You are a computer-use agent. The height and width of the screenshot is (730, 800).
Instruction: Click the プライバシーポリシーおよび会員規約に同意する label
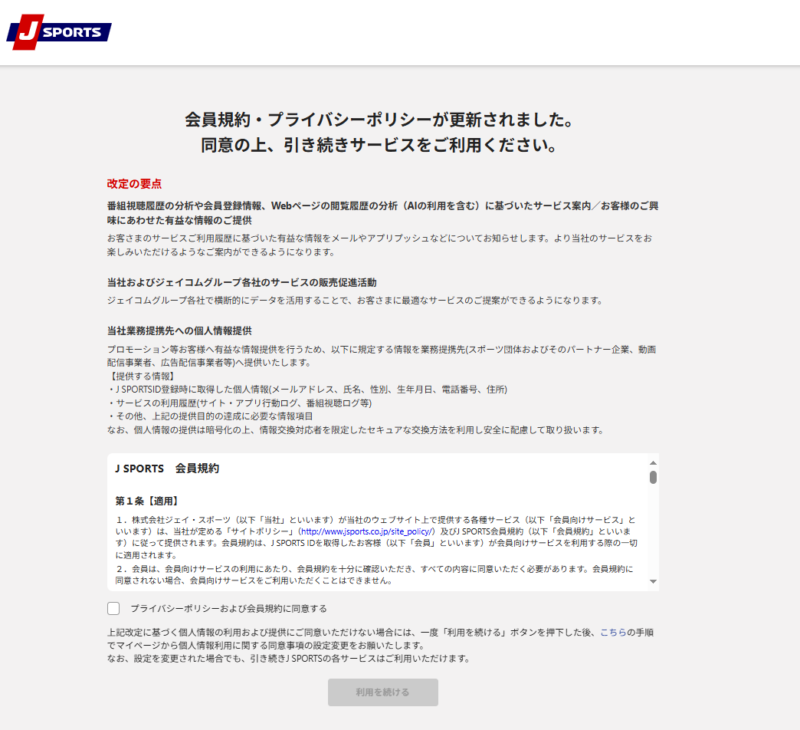click(x=229, y=609)
